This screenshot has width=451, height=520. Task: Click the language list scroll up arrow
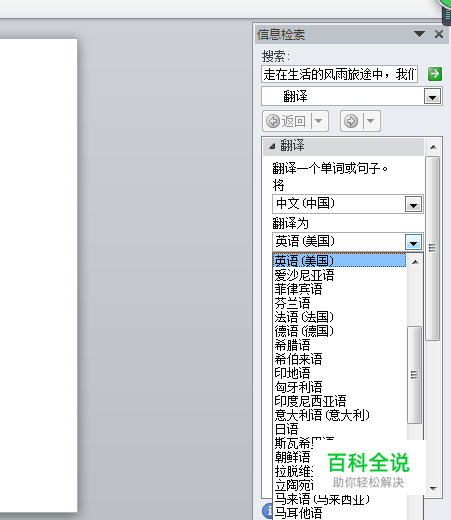pyautogui.click(x=415, y=262)
